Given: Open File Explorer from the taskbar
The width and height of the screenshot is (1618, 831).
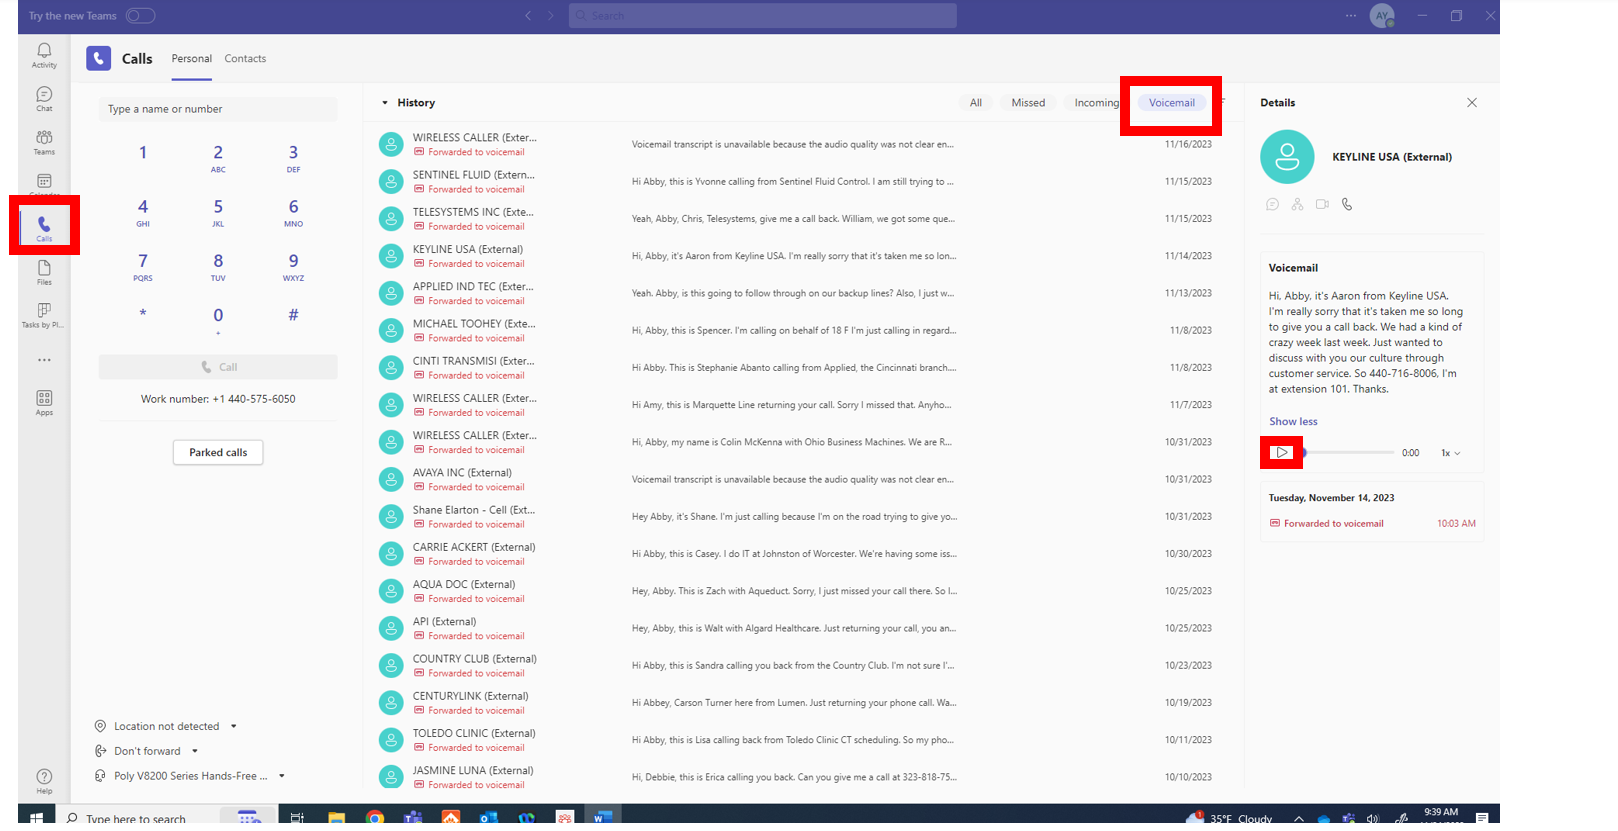Looking at the screenshot, I should [337, 818].
